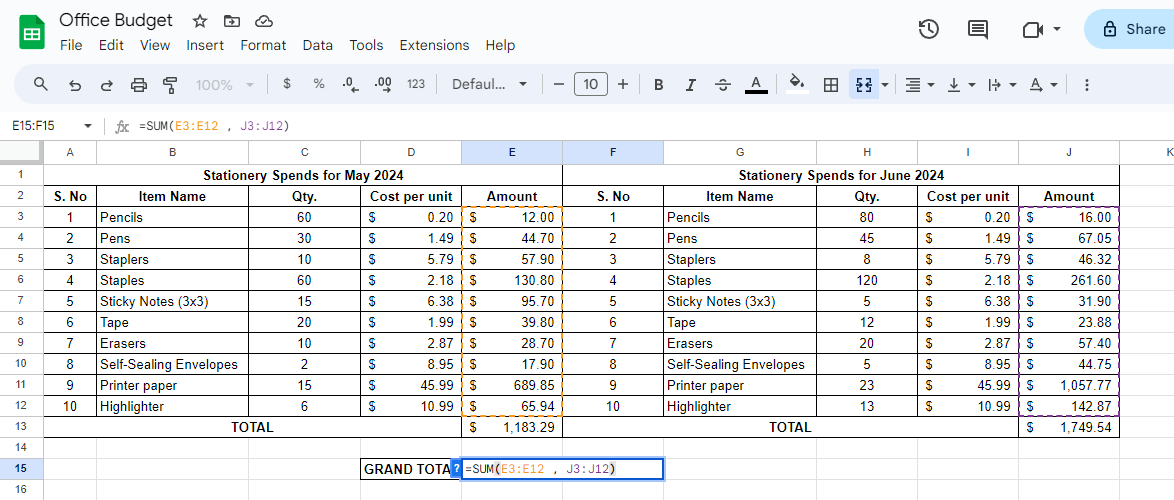1174x500 pixels.
Task: Open fill color picker
Action: 797,85
